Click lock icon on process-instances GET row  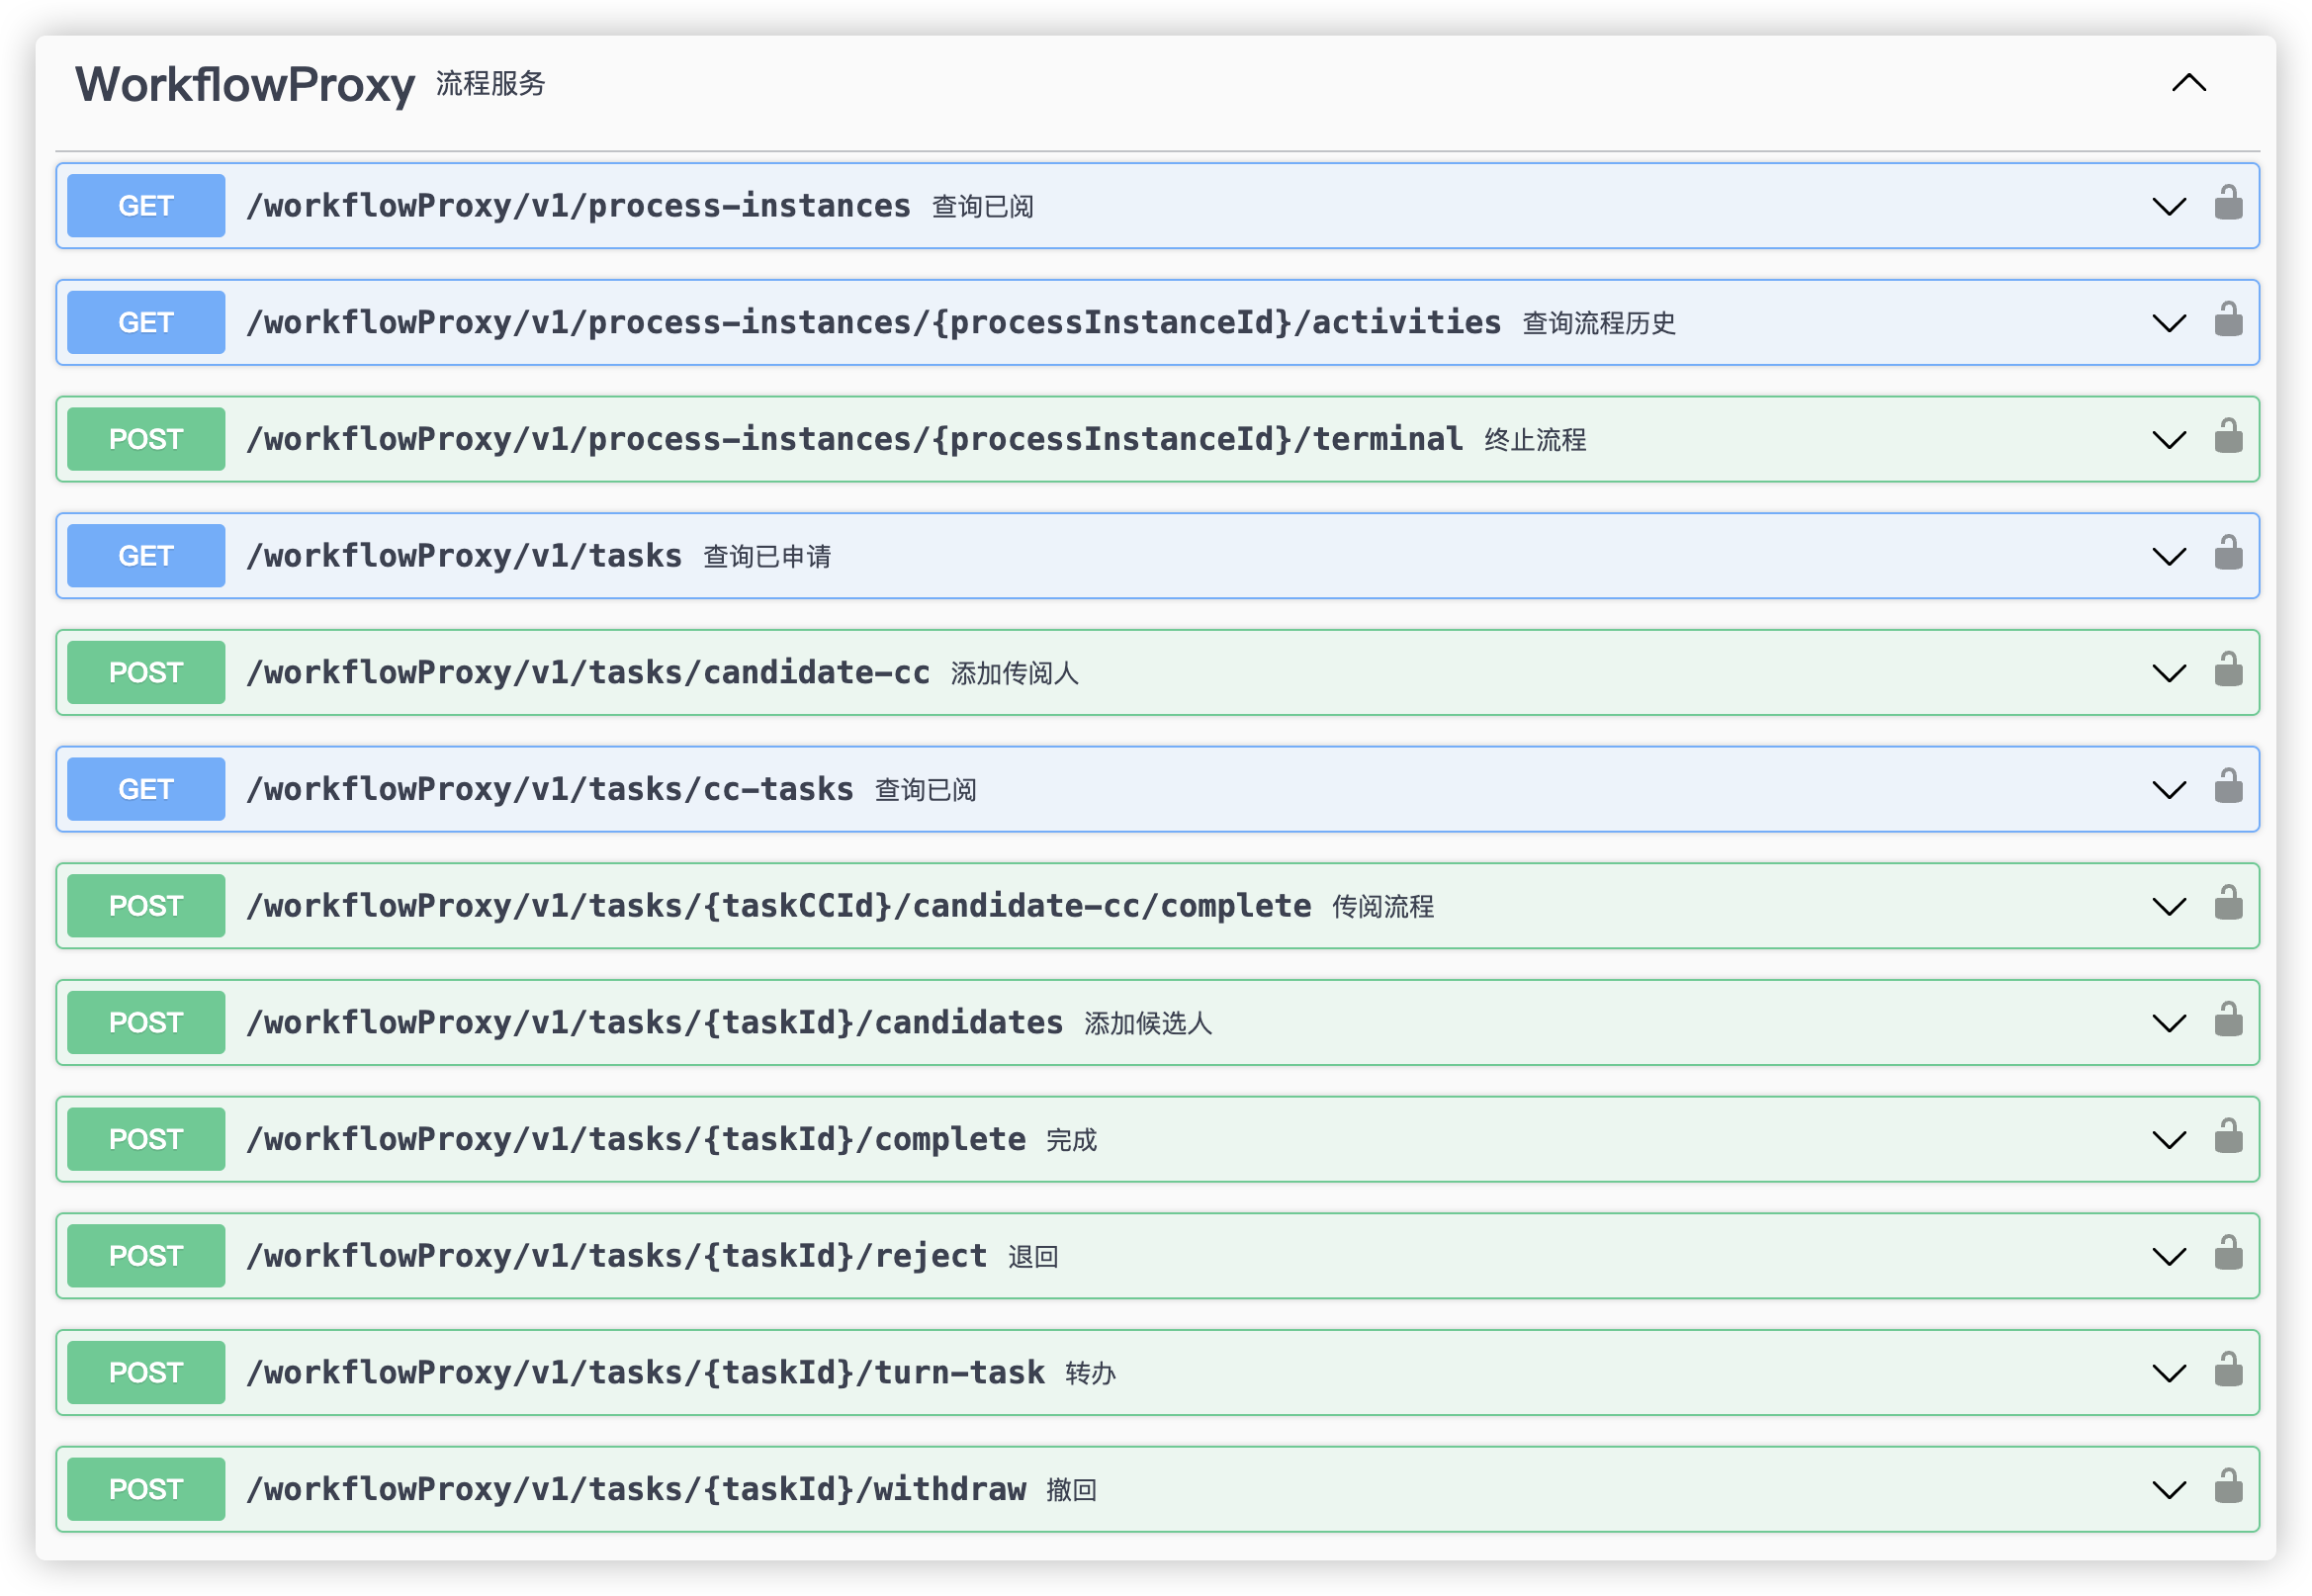coord(2228,204)
